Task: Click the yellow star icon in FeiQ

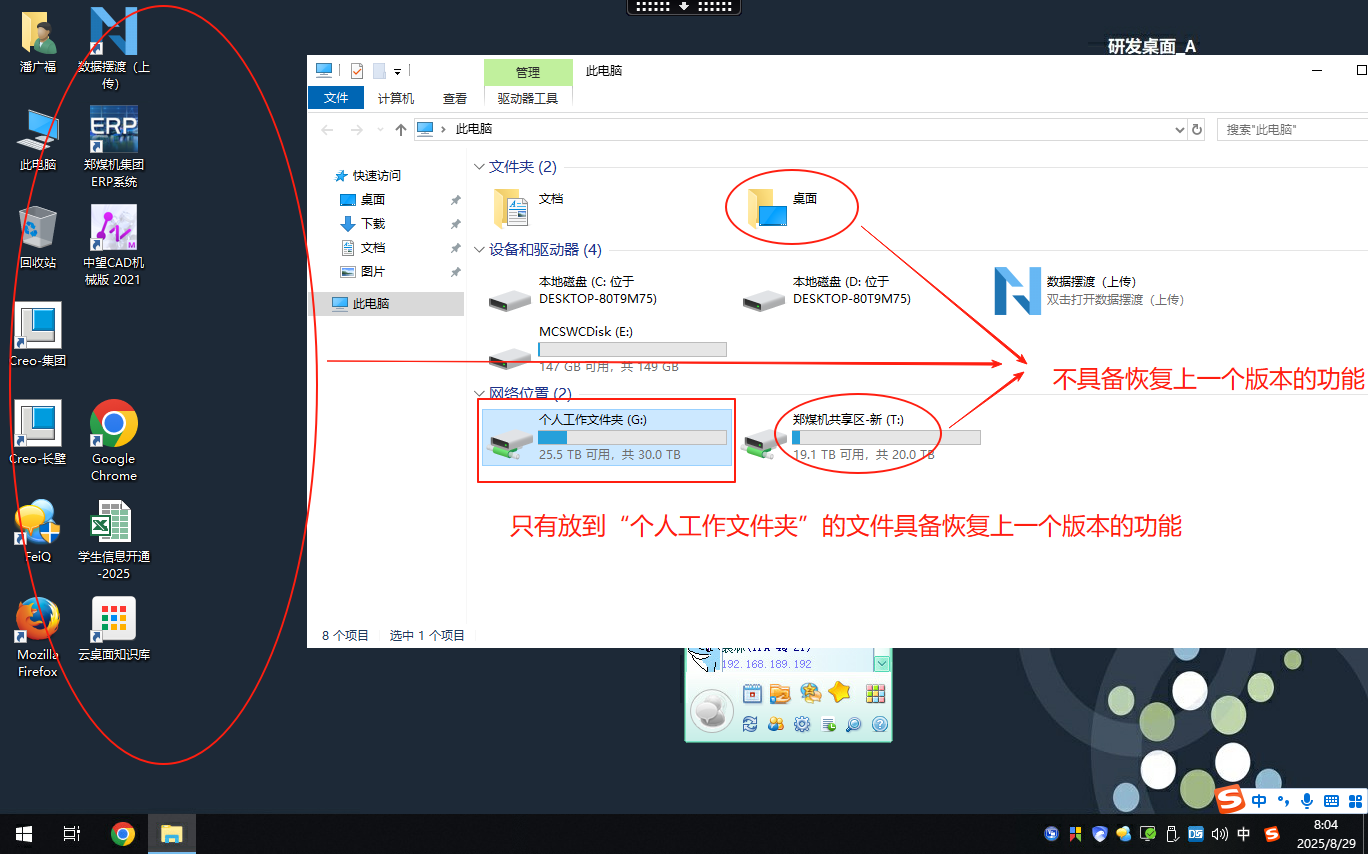Action: [x=839, y=693]
